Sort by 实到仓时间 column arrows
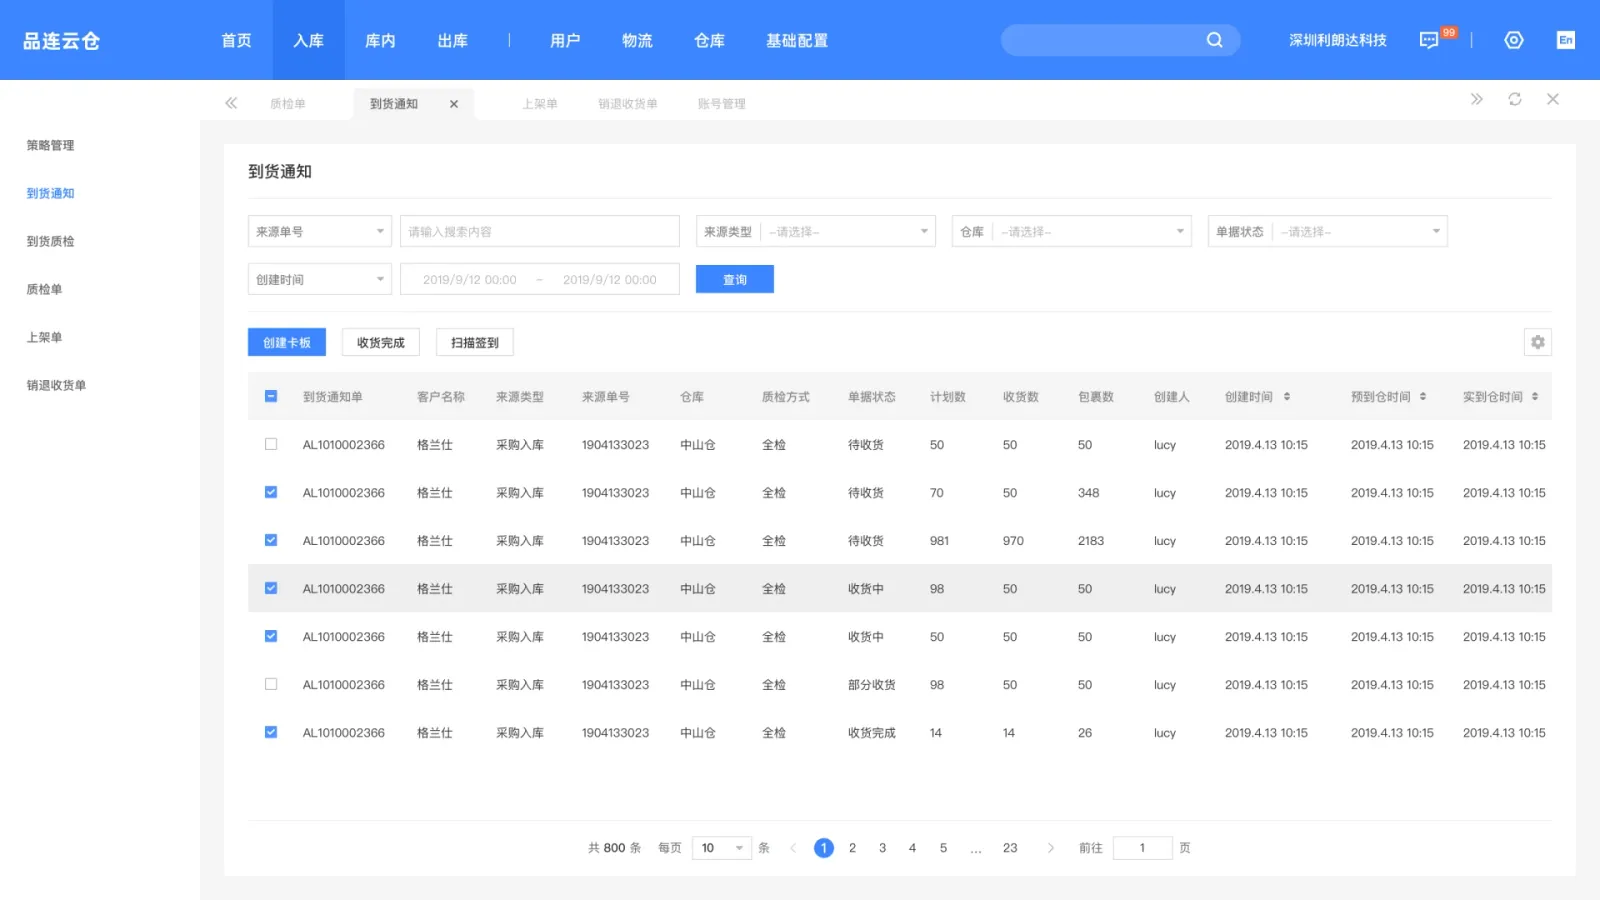Viewport: 1600px width, 900px height. tap(1535, 397)
